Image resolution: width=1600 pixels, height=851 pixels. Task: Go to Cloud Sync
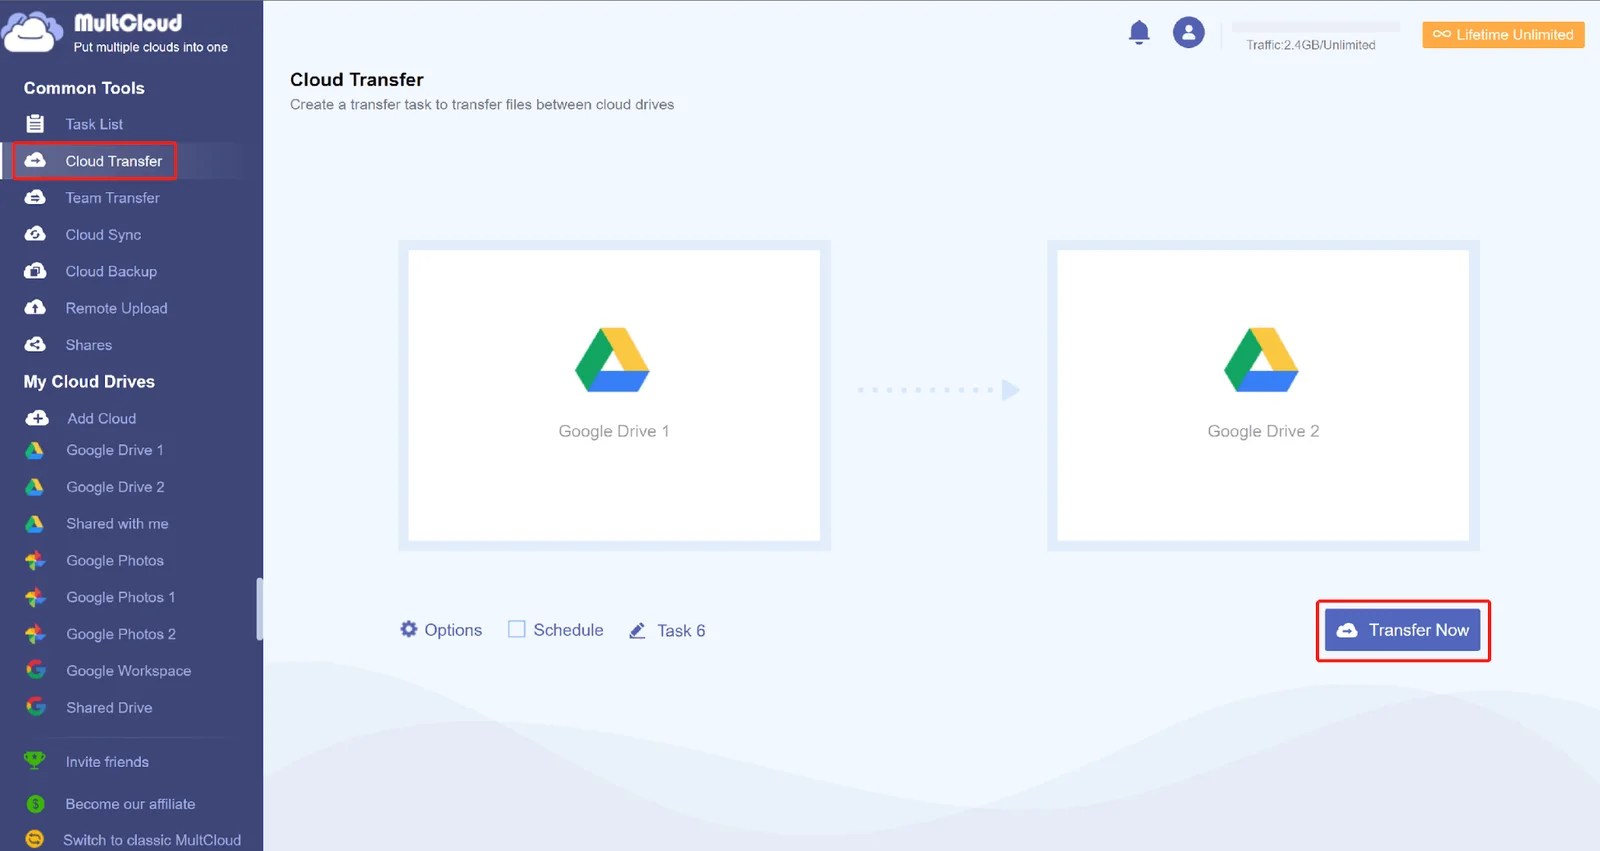103,235
